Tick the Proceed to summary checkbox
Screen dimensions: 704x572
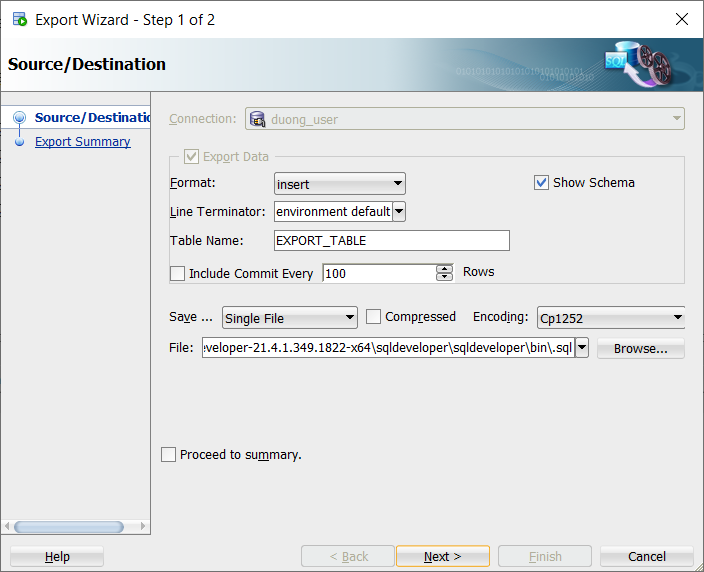point(169,455)
